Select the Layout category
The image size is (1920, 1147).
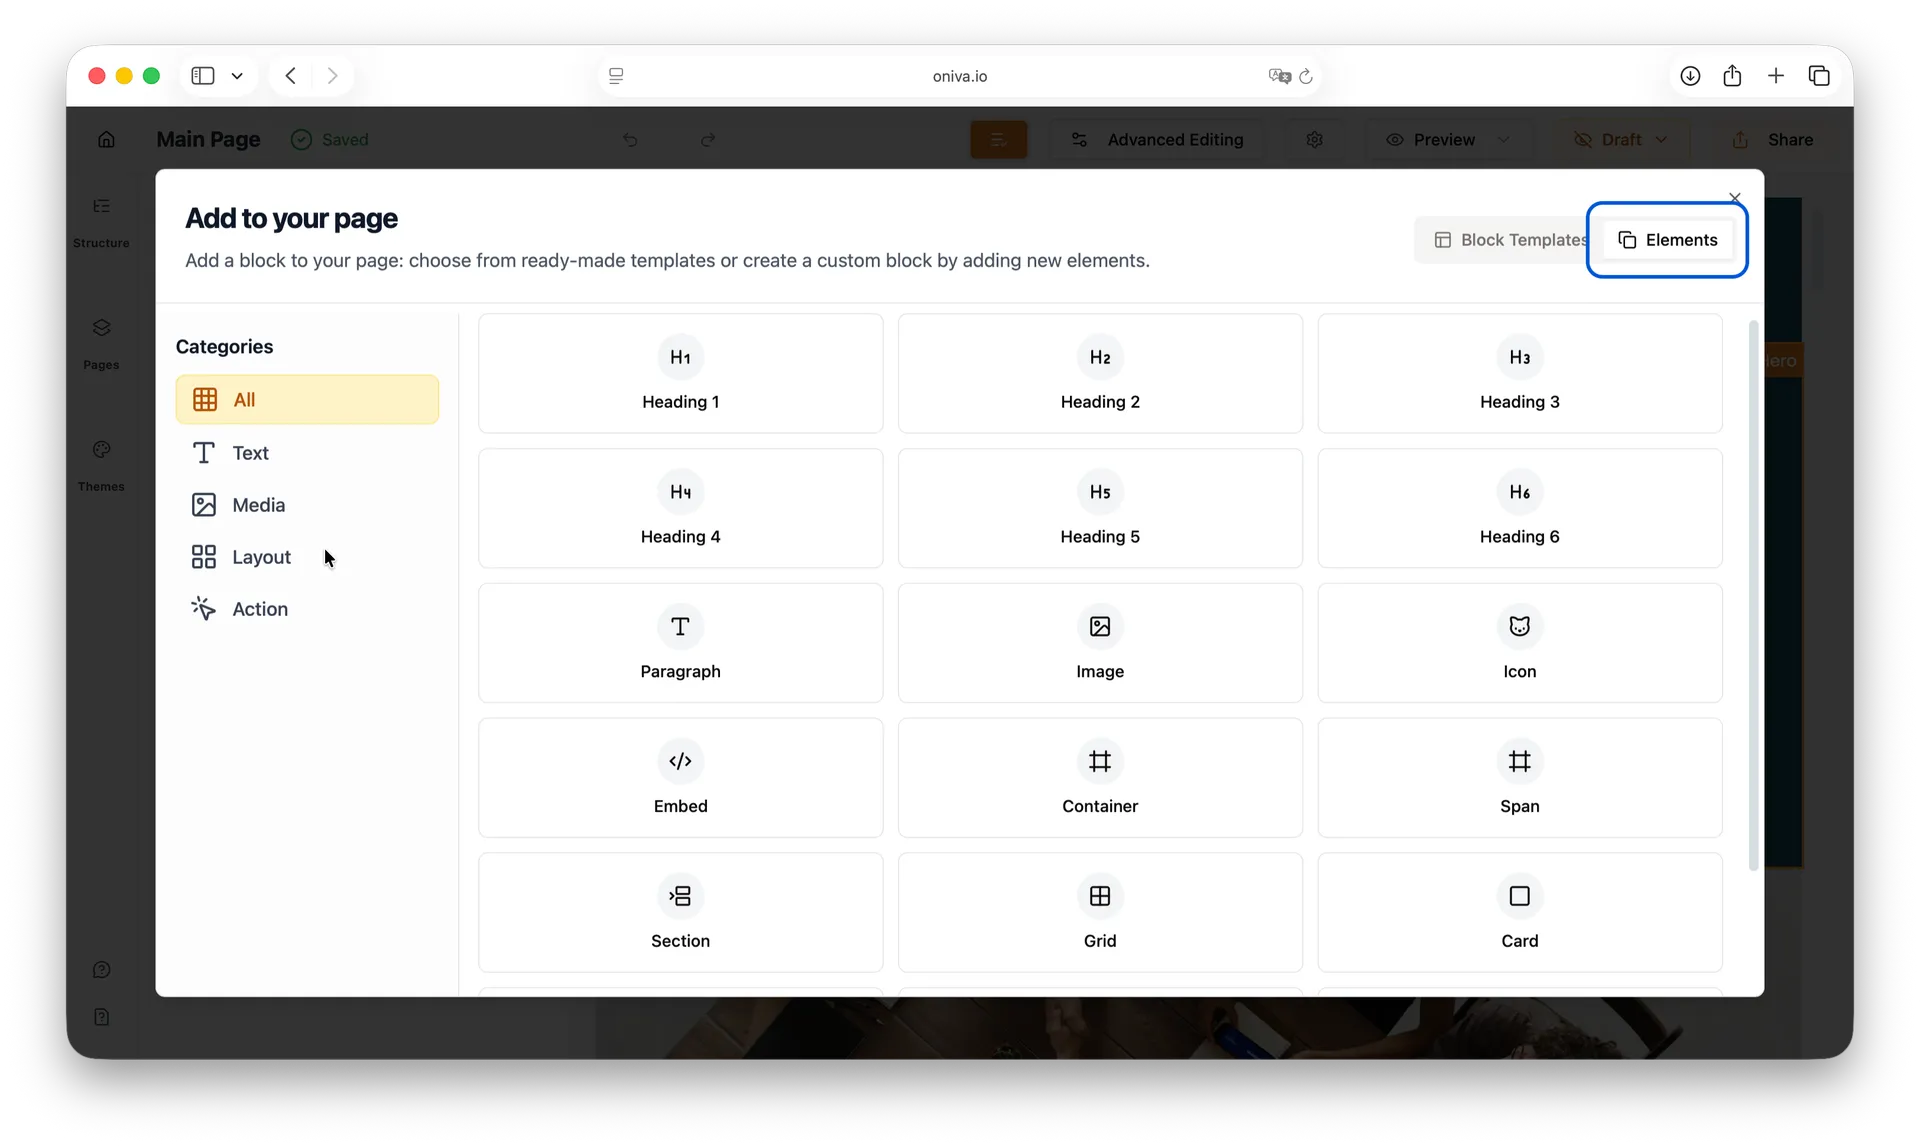point(262,556)
